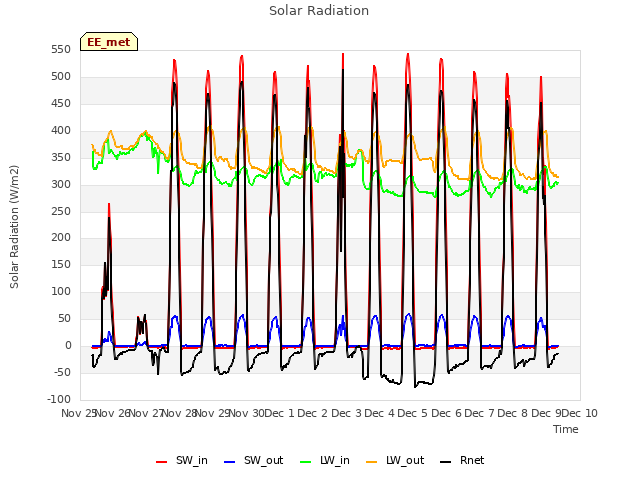Click the Rnet legend label
Image resolution: width=640 pixels, height=480 pixels.
coord(472,460)
